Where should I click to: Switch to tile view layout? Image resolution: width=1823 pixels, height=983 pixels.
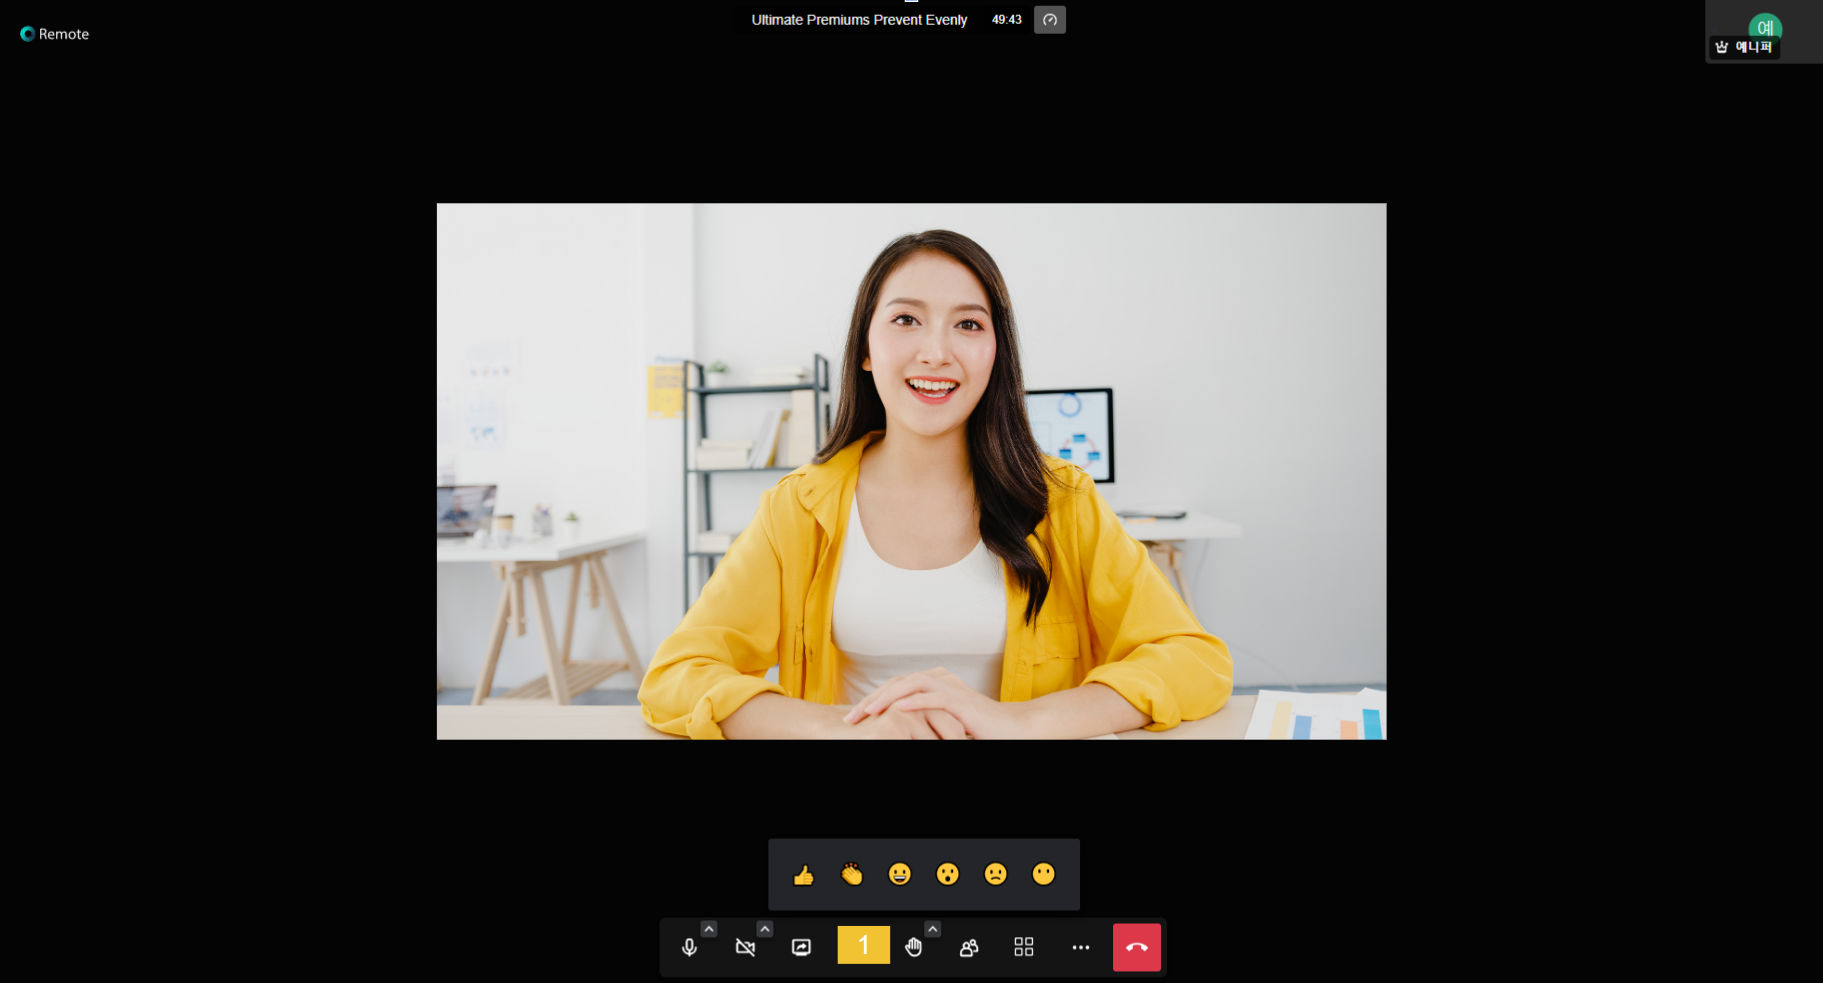tap(1024, 947)
